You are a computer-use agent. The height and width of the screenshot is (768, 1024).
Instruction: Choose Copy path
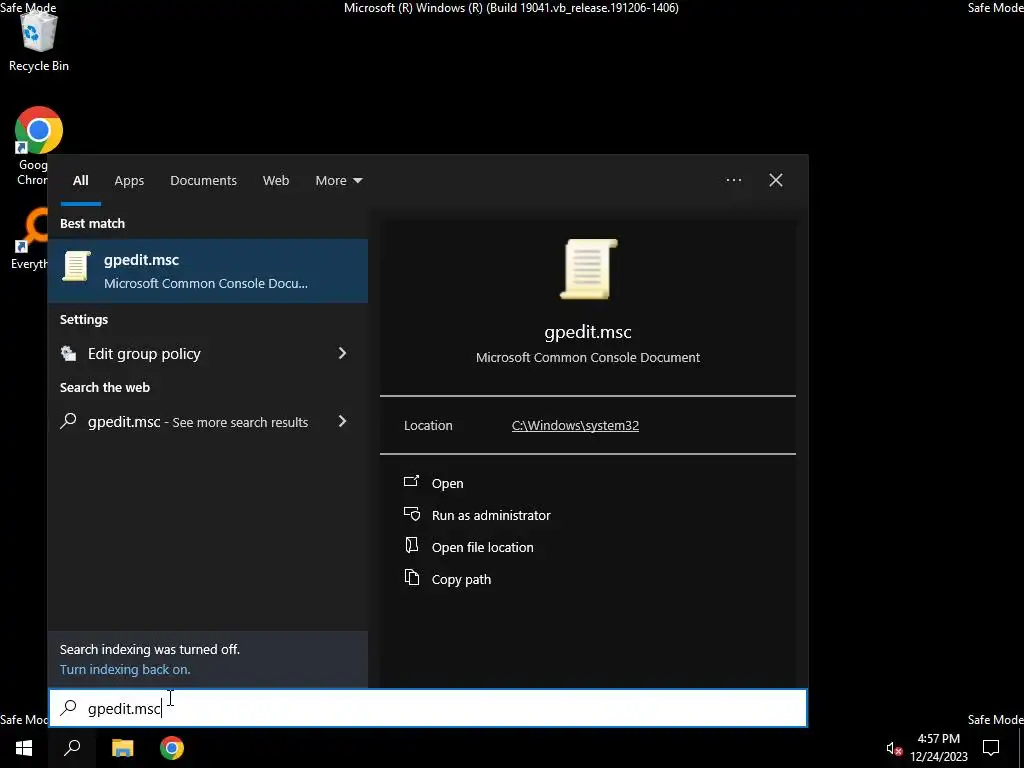[x=461, y=579]
